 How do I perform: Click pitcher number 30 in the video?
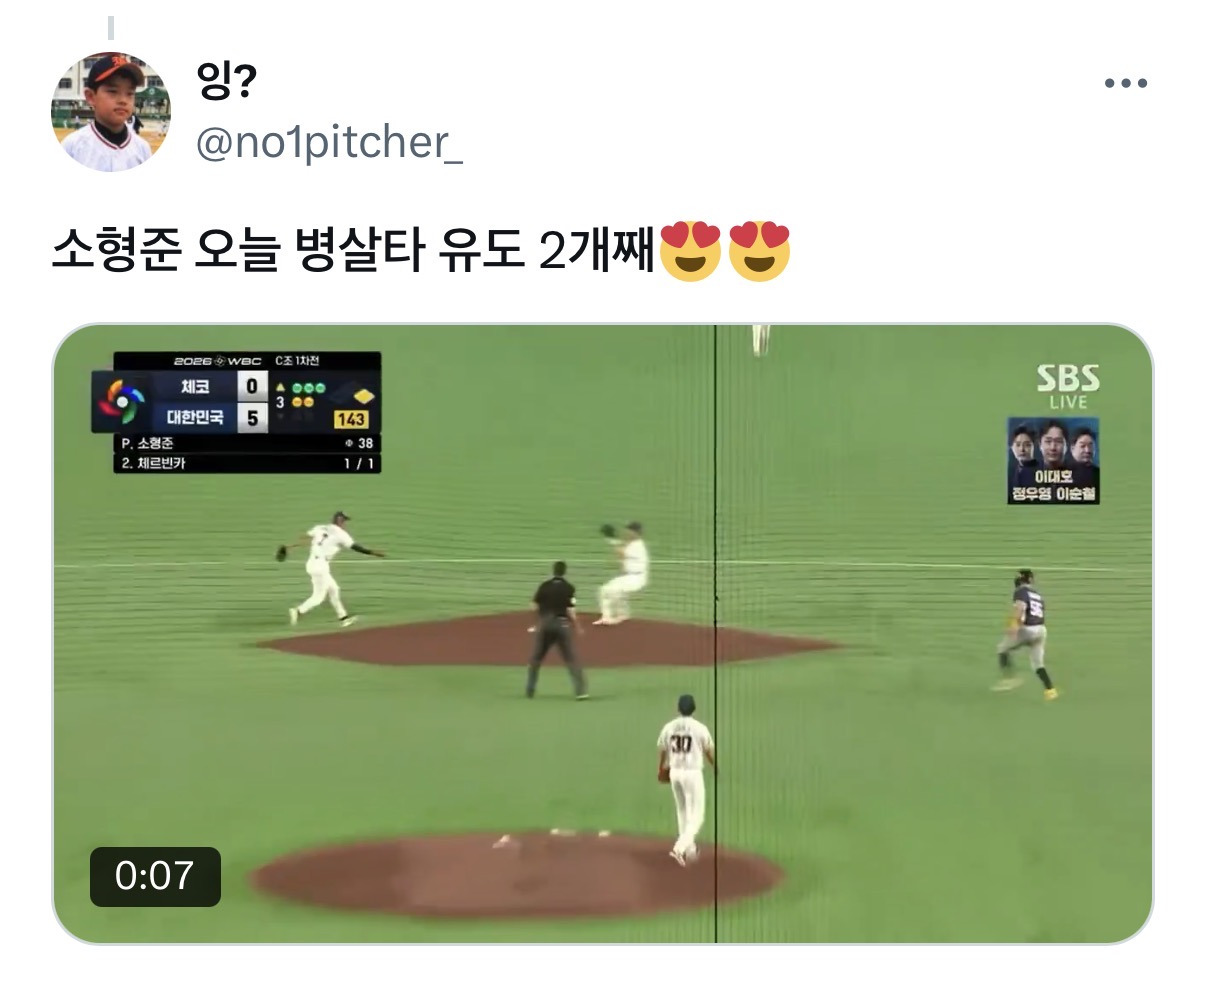pyautogui.click(x=685, y=780)
